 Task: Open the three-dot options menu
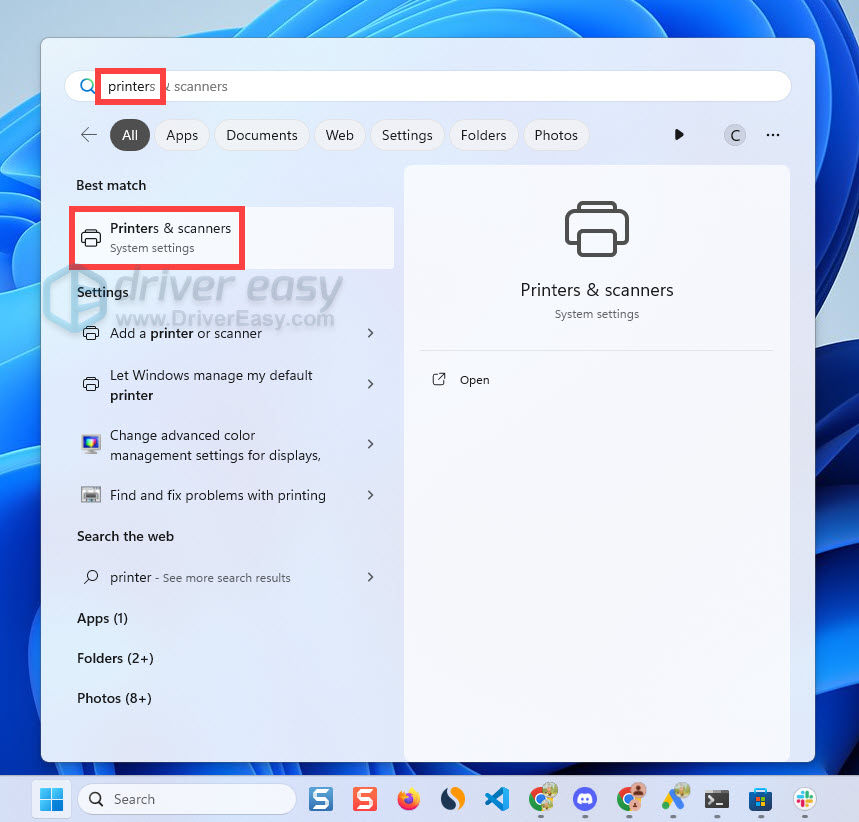click(x=772, y=135)
